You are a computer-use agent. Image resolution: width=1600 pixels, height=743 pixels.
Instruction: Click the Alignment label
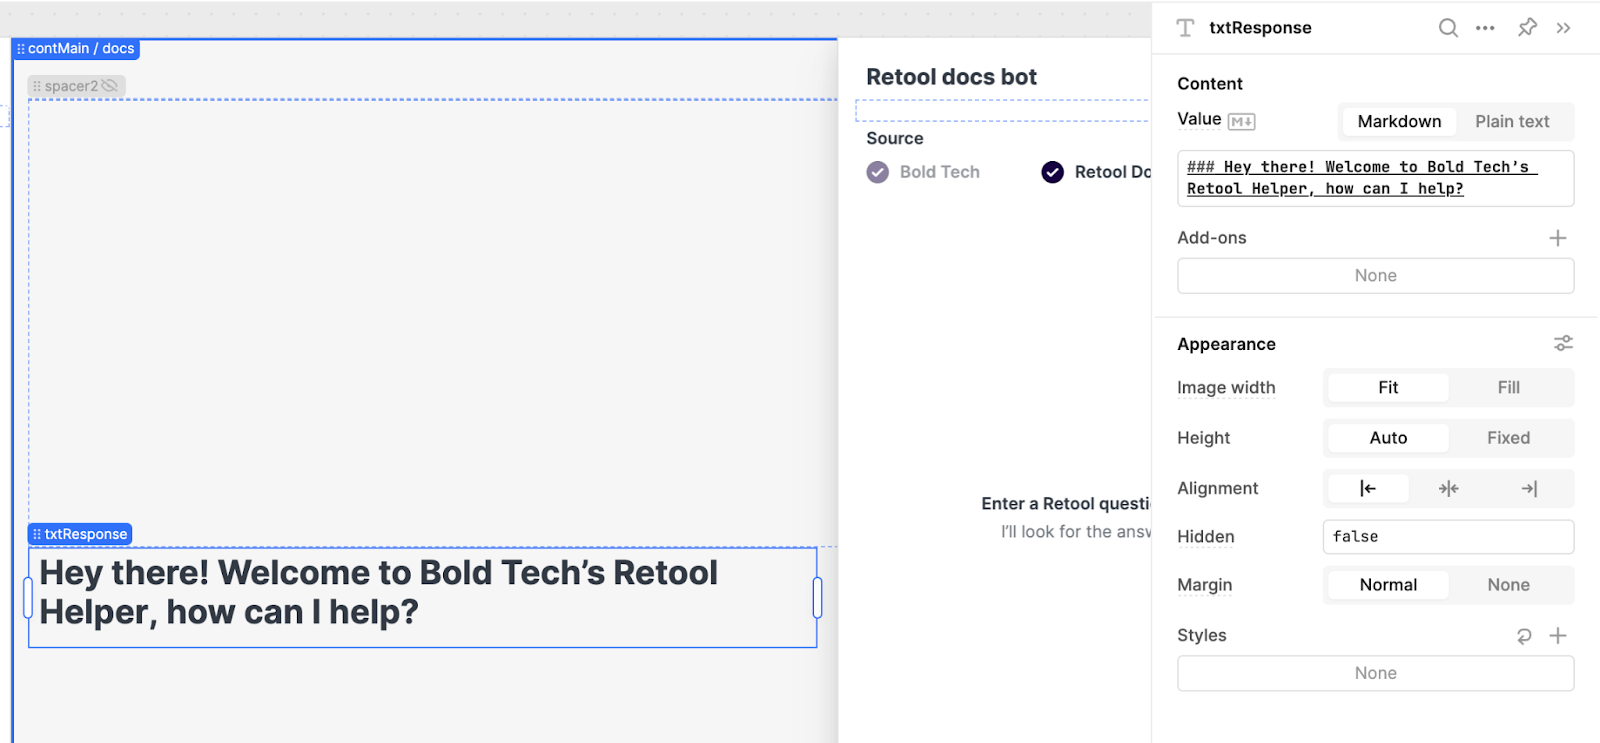(x=1217, y=488)
